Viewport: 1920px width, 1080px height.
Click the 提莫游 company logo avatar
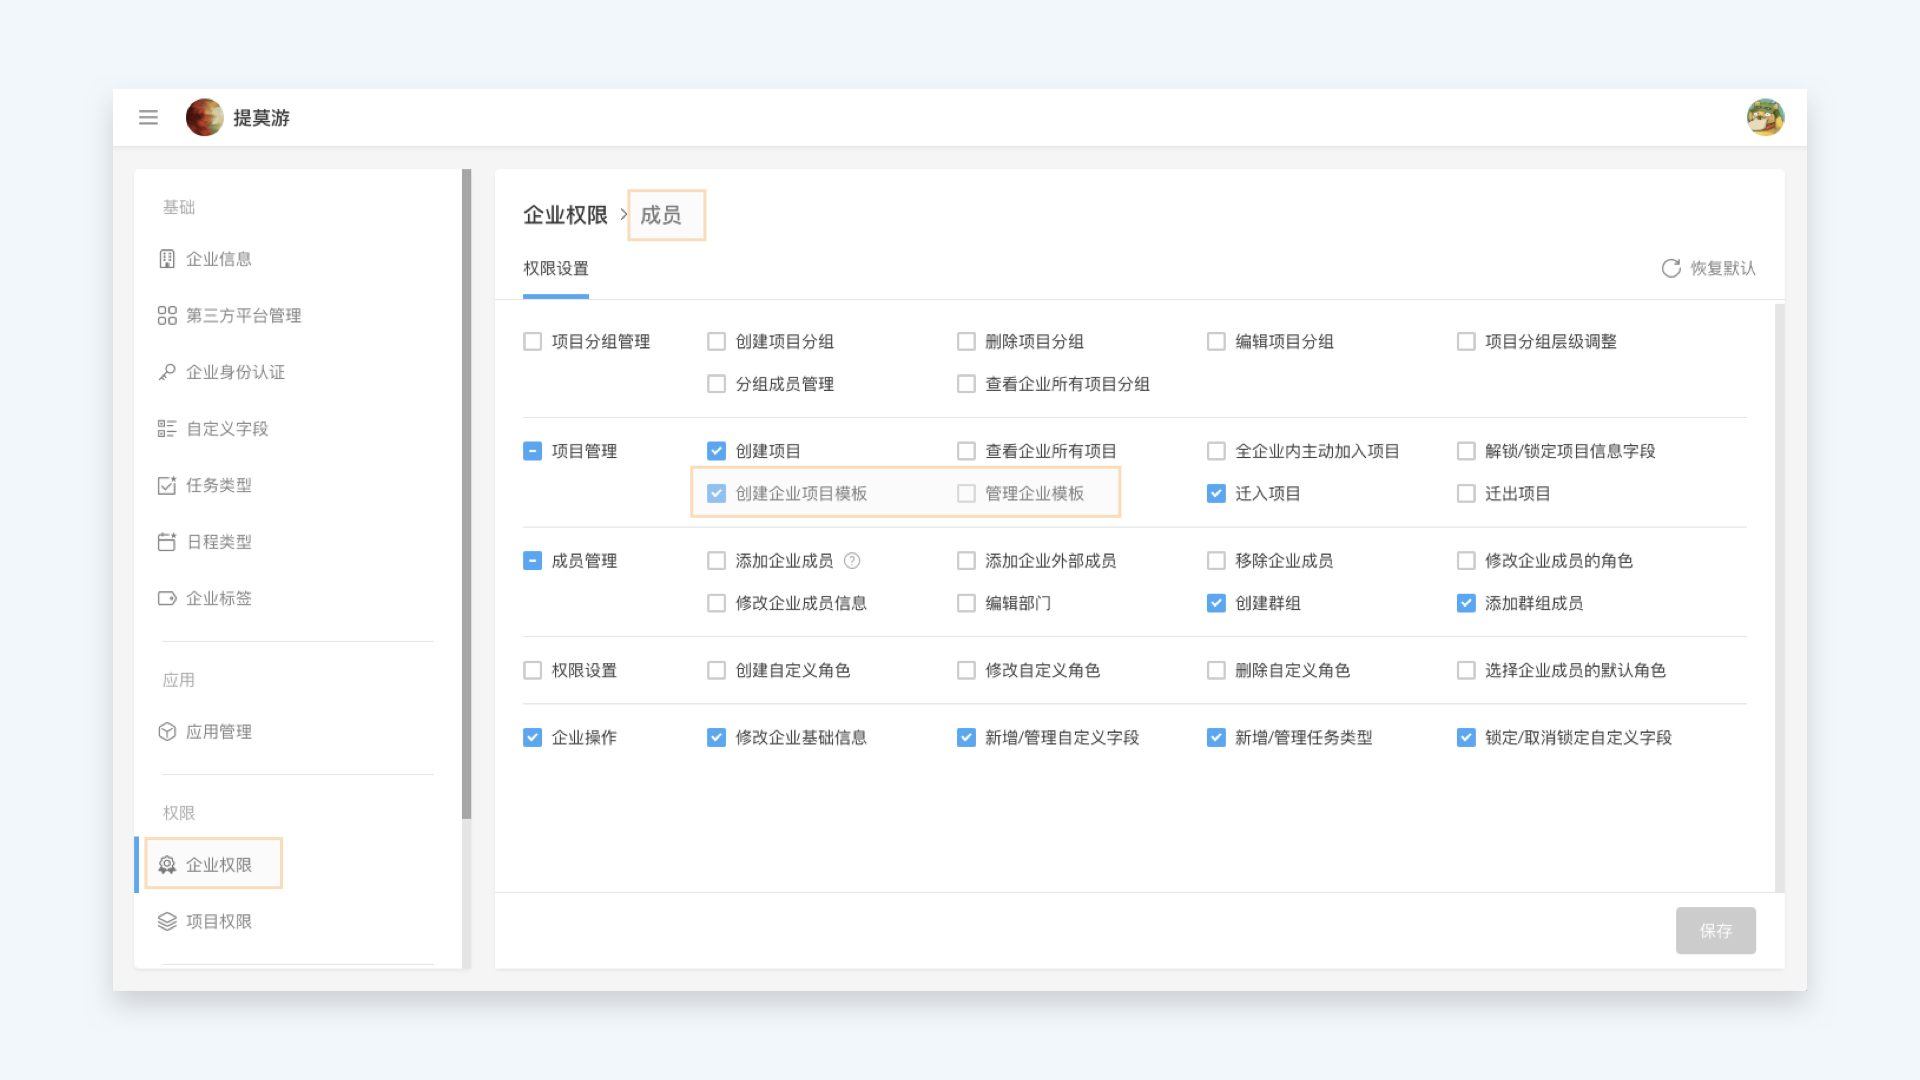[x=204, y=117]
